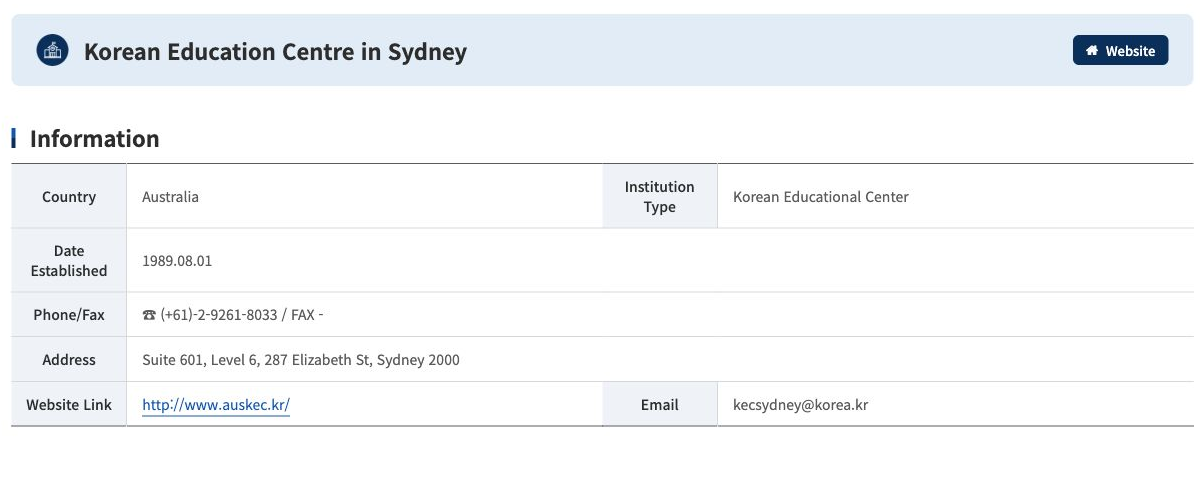
Task: Select the "Korean Educational Center" value
Action: pos(821,197)
